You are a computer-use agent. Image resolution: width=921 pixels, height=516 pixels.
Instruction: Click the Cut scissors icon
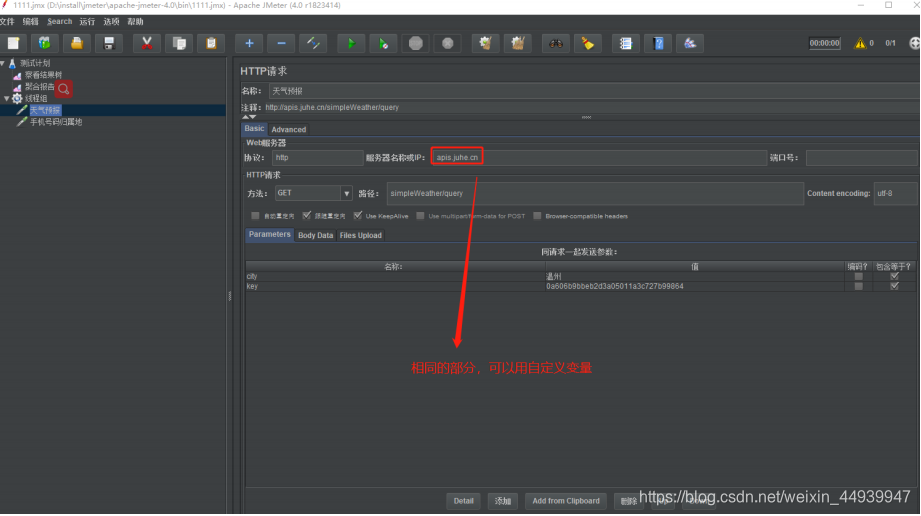(147, 43)
